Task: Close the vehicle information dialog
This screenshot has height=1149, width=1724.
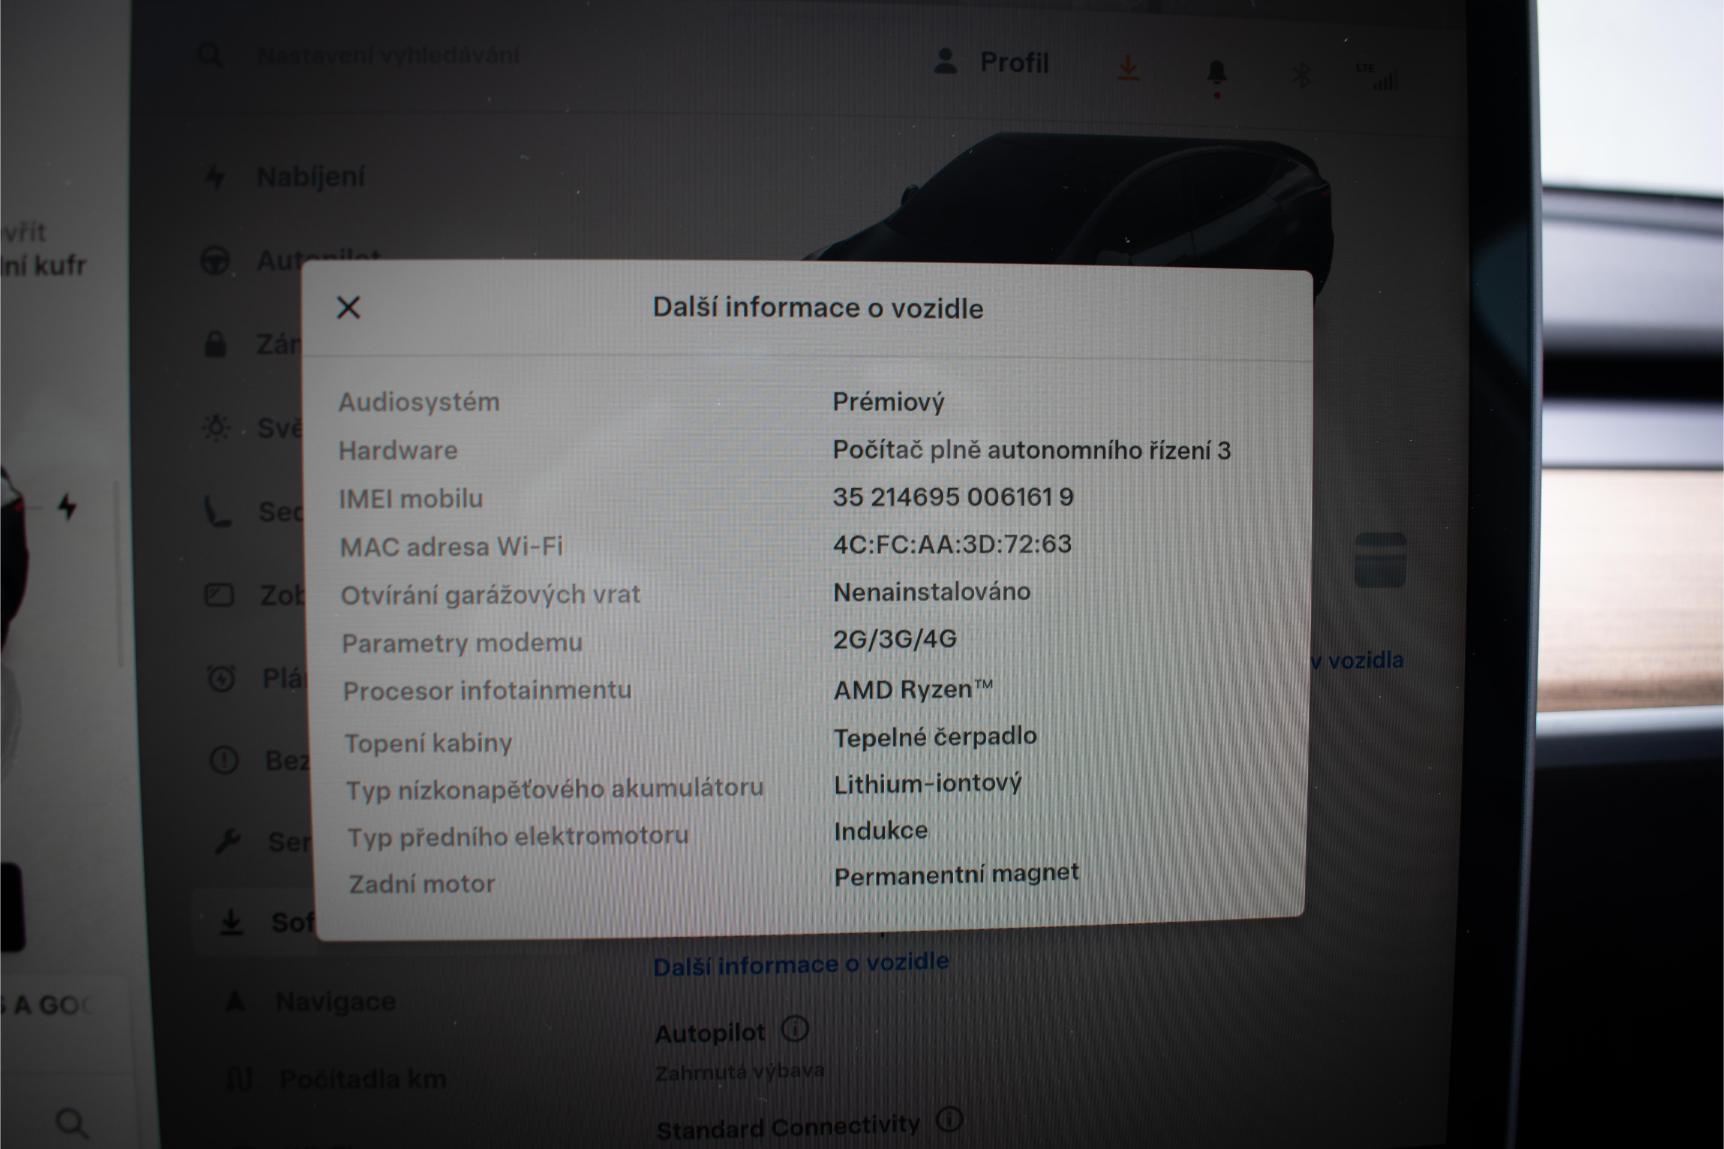Action: tap(348, 307)
